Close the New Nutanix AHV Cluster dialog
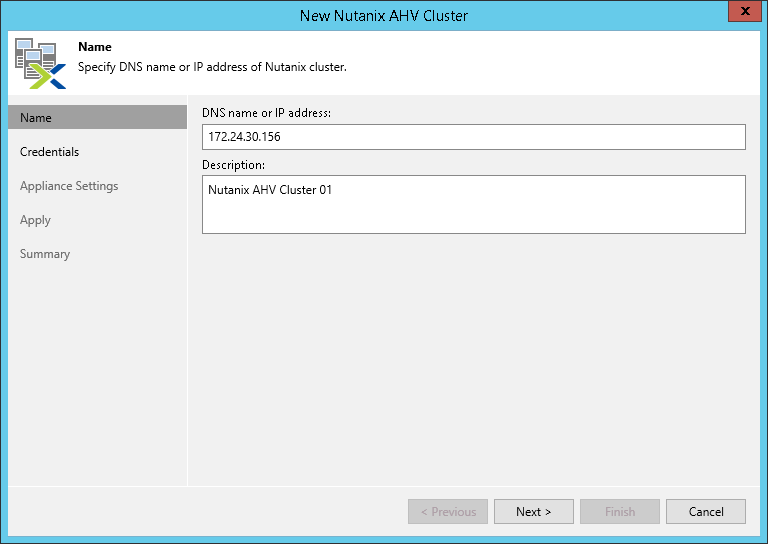This screenshot has height=544, width=768. tap(741, 13)
